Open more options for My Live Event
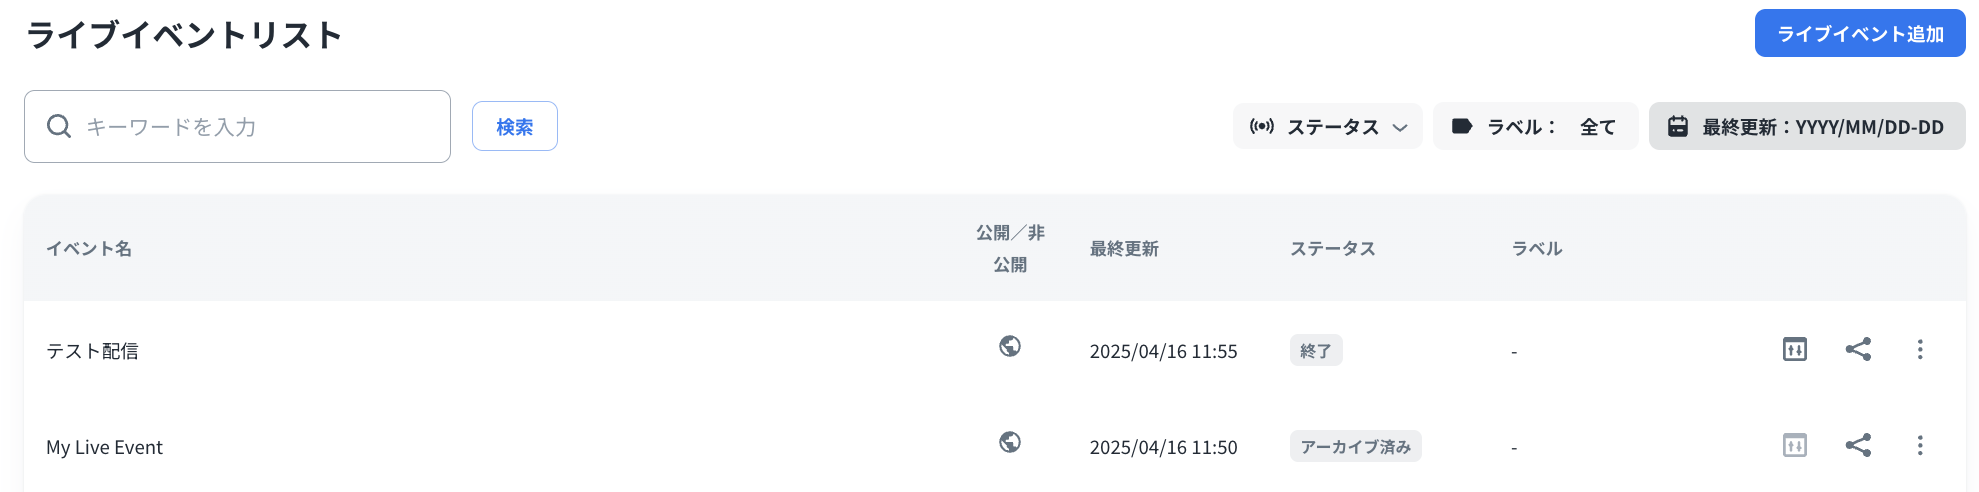The image size is (1979, 492). click(x=1919, y=446)
